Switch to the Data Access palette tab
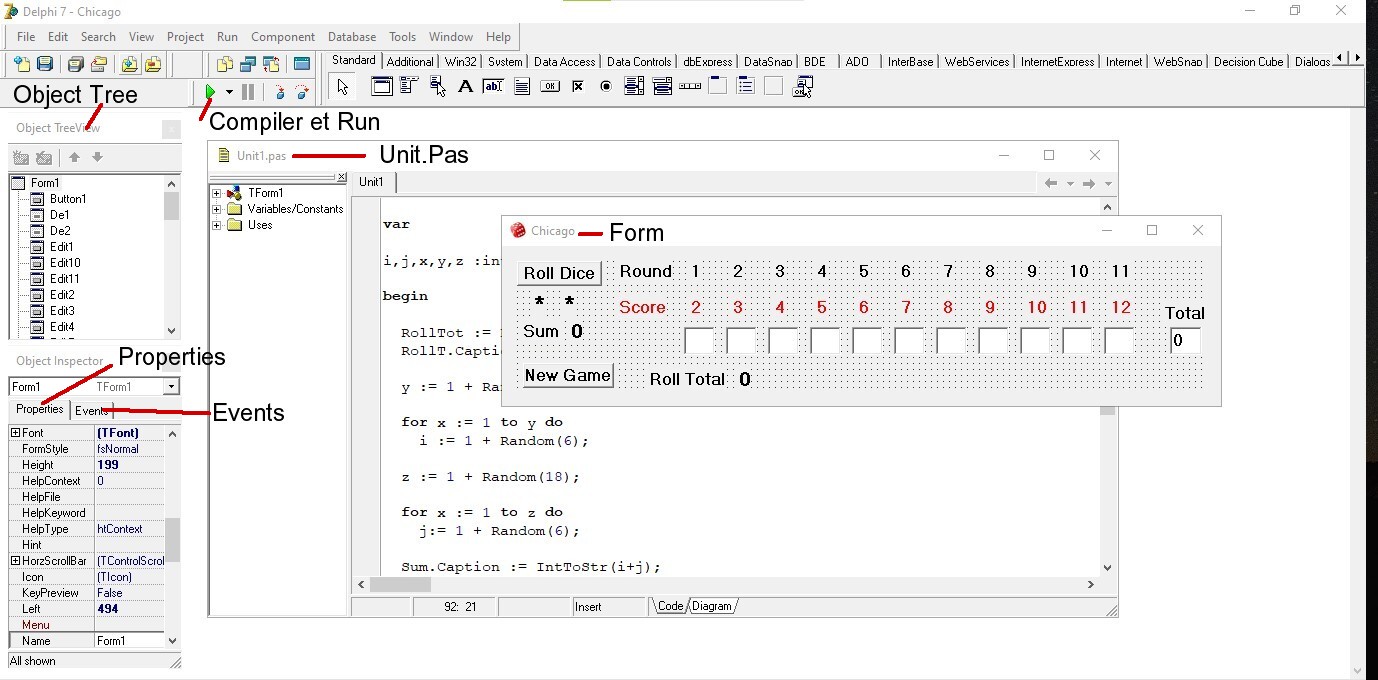 564,61
